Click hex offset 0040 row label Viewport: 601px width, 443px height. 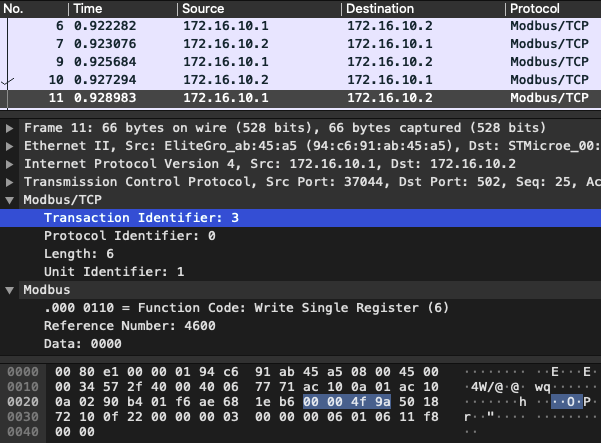[x=23, y=432]
